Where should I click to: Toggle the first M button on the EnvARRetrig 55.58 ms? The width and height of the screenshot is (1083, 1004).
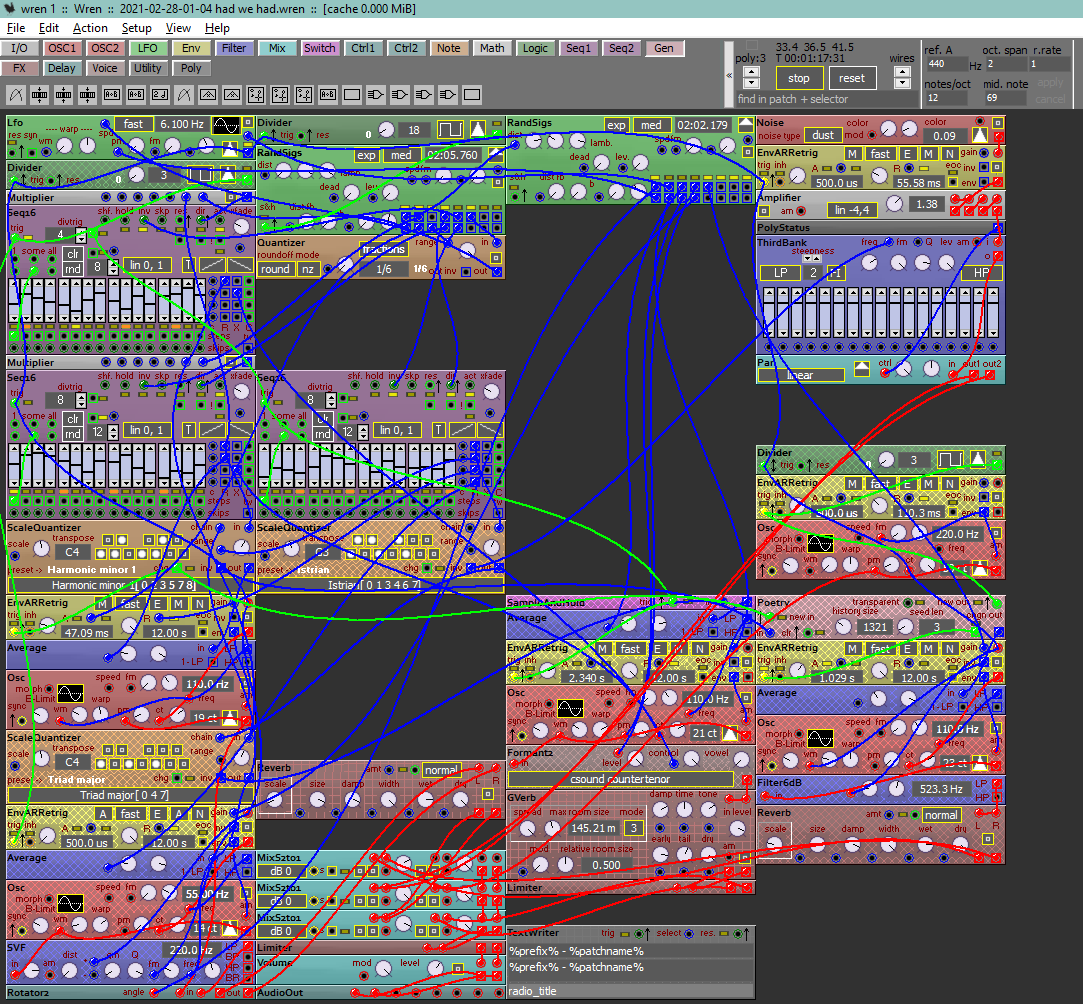(x=853, y=154)
